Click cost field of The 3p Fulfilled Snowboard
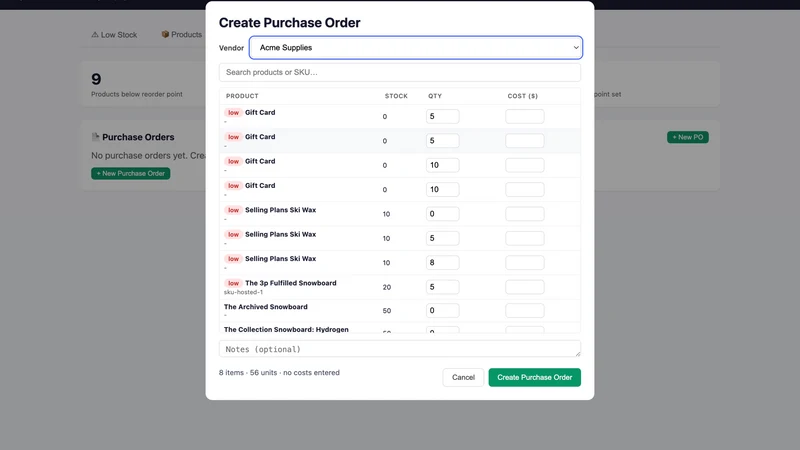 (x=524, y=287)
